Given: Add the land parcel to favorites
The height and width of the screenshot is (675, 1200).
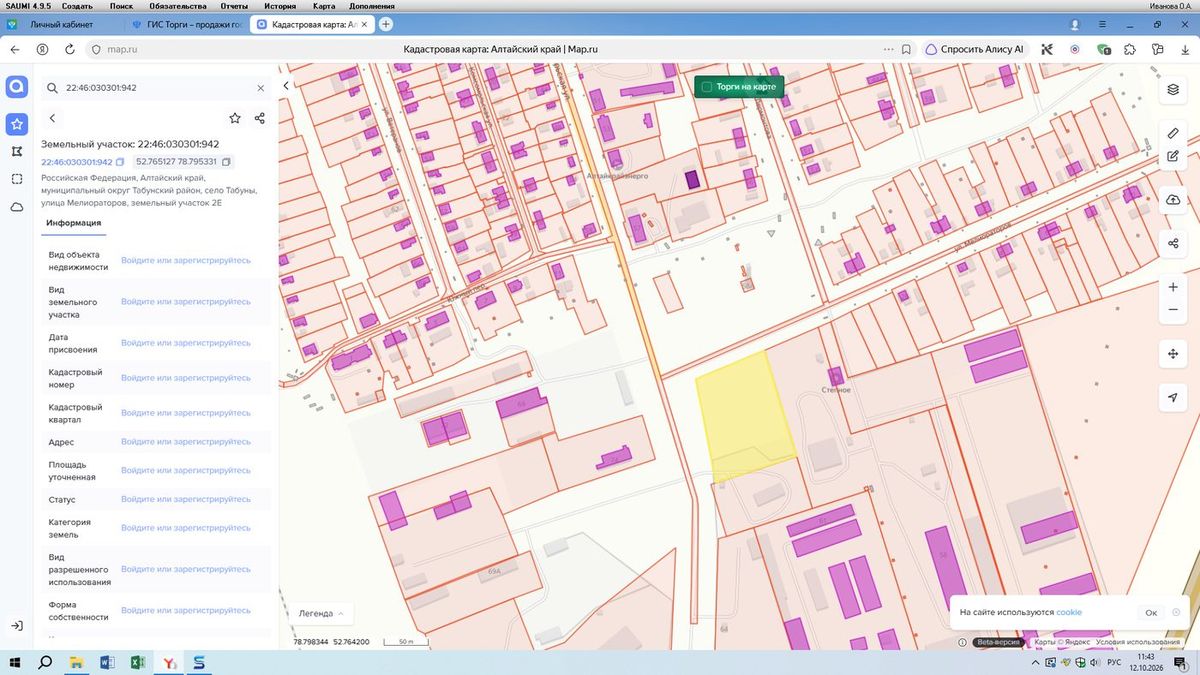Looking at the screenshot, I should pyautogui.click(x=235, y=118).
